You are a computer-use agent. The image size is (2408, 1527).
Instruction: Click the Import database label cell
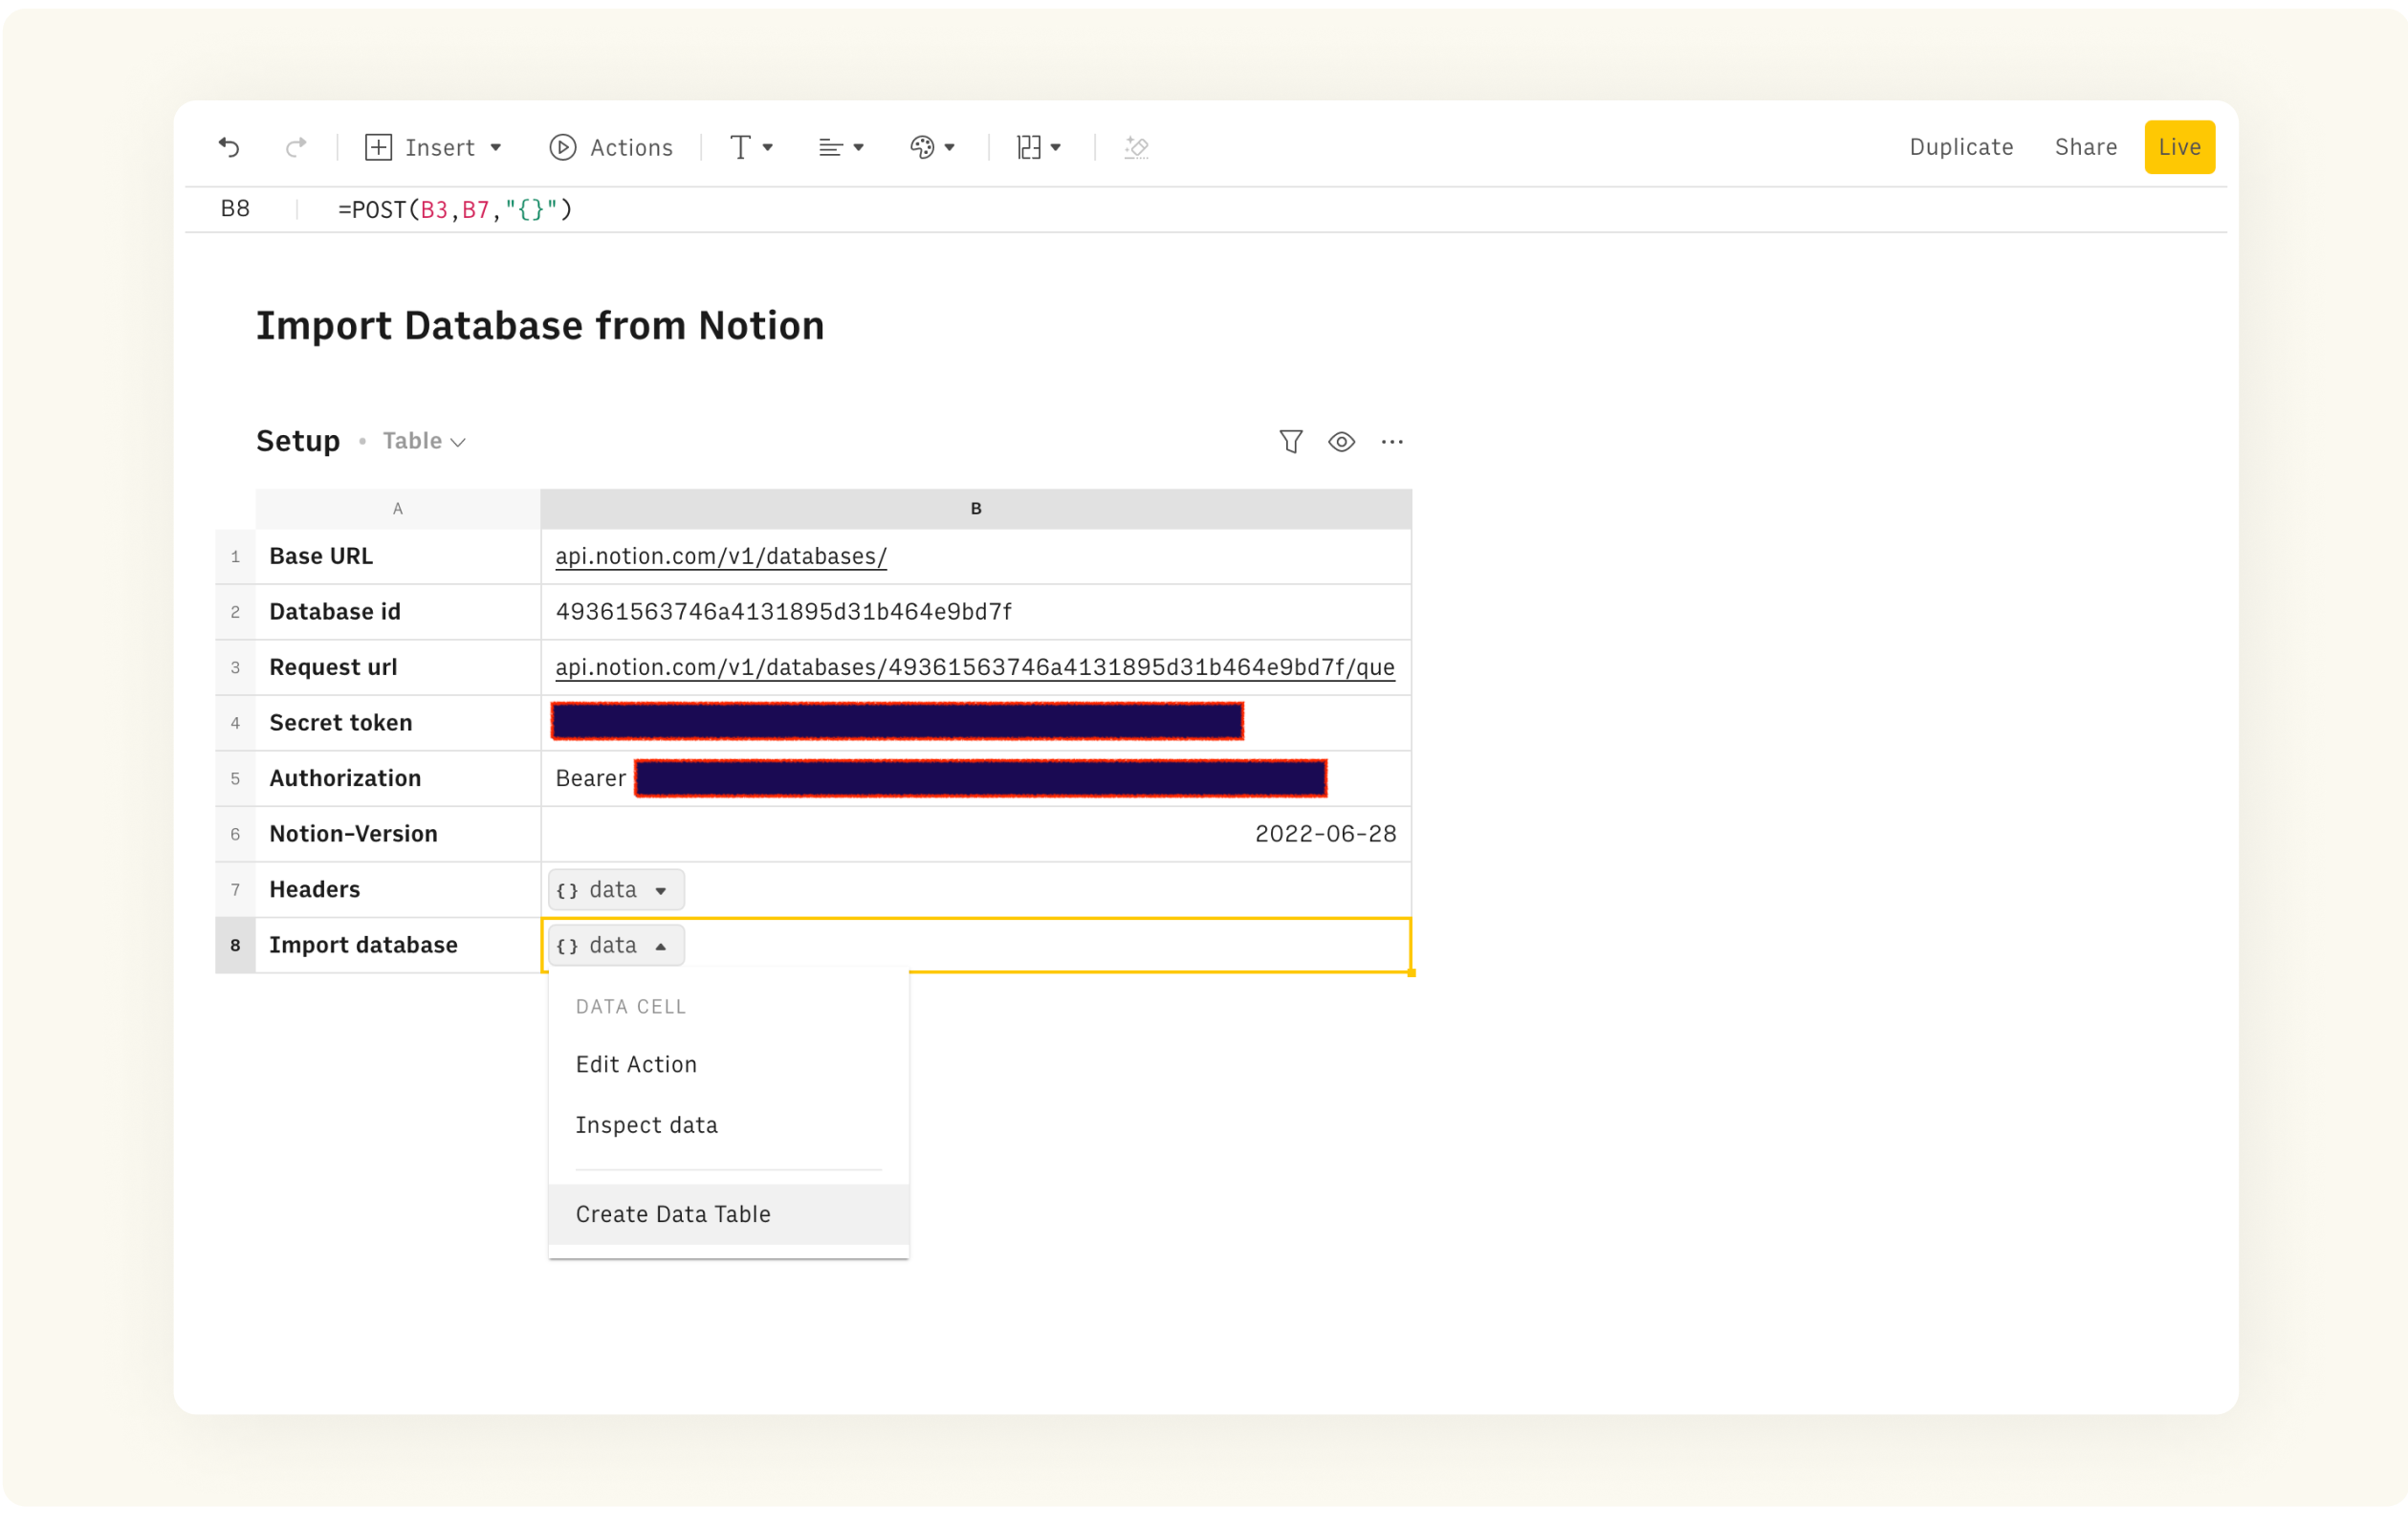[398, 946]
